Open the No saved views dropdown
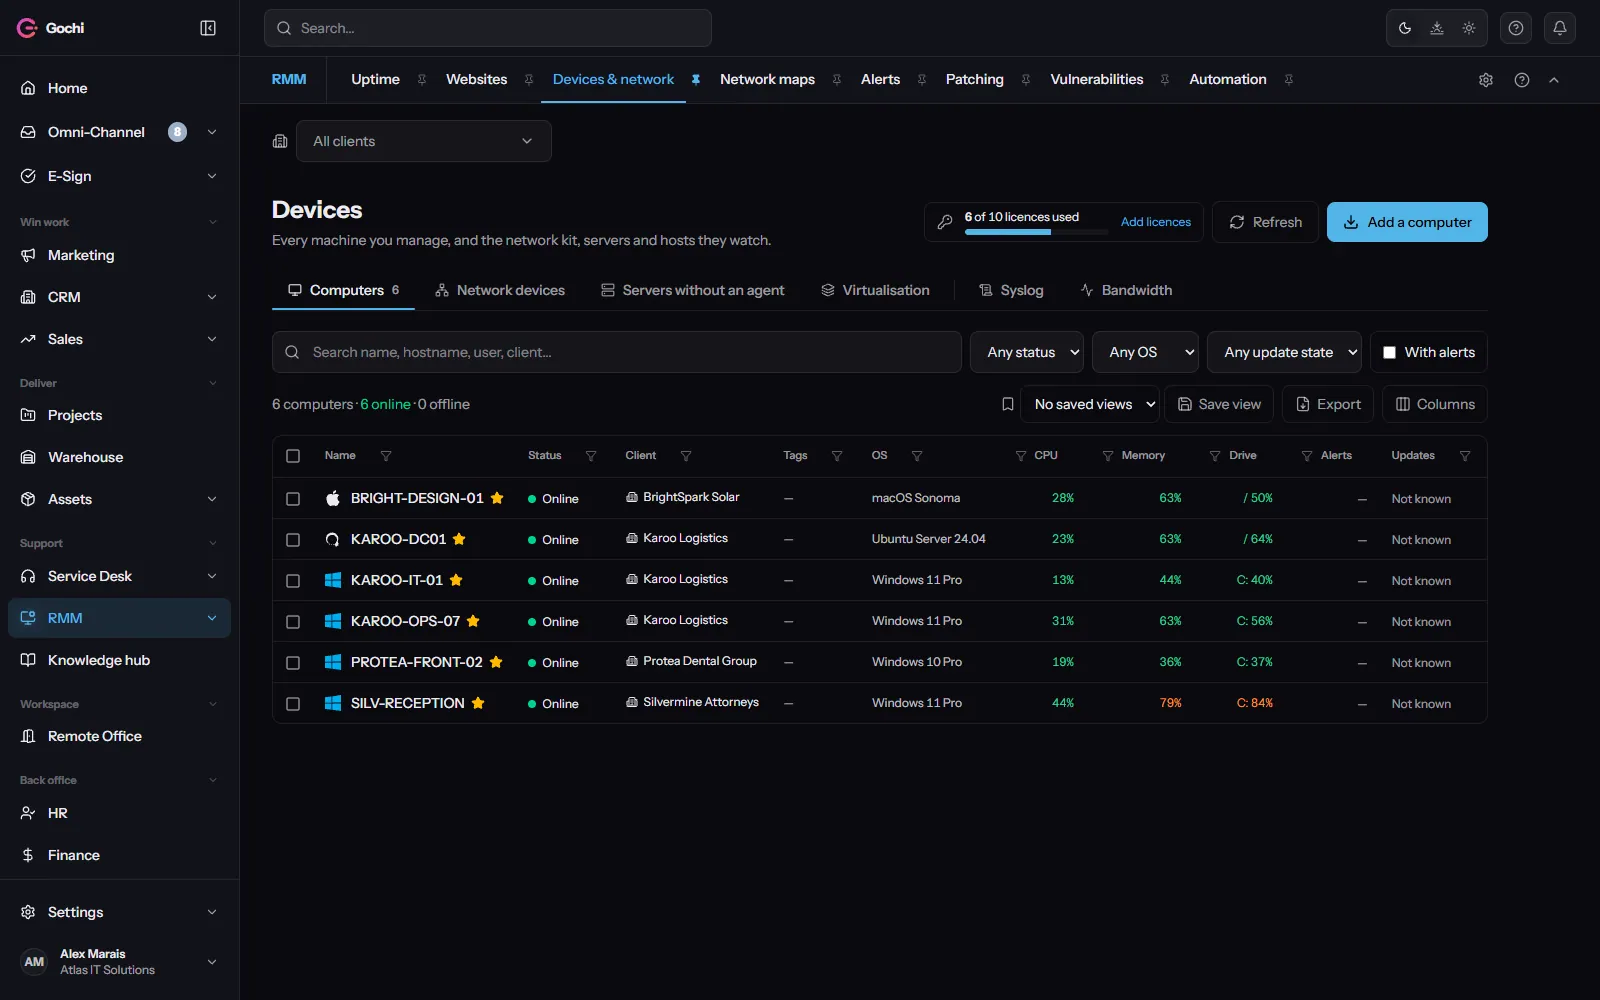 1089,404
